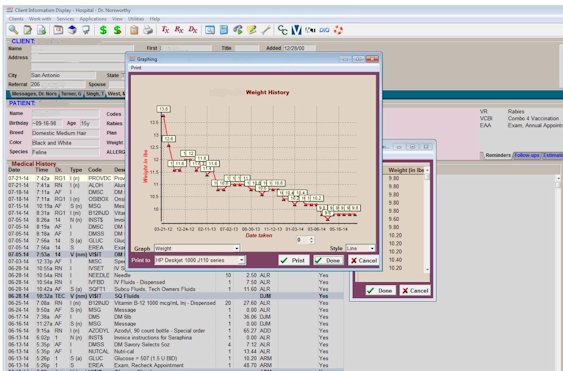The image size is (563, 371).
Task: Click the wrench tool icon
Action: coord(266,30)
